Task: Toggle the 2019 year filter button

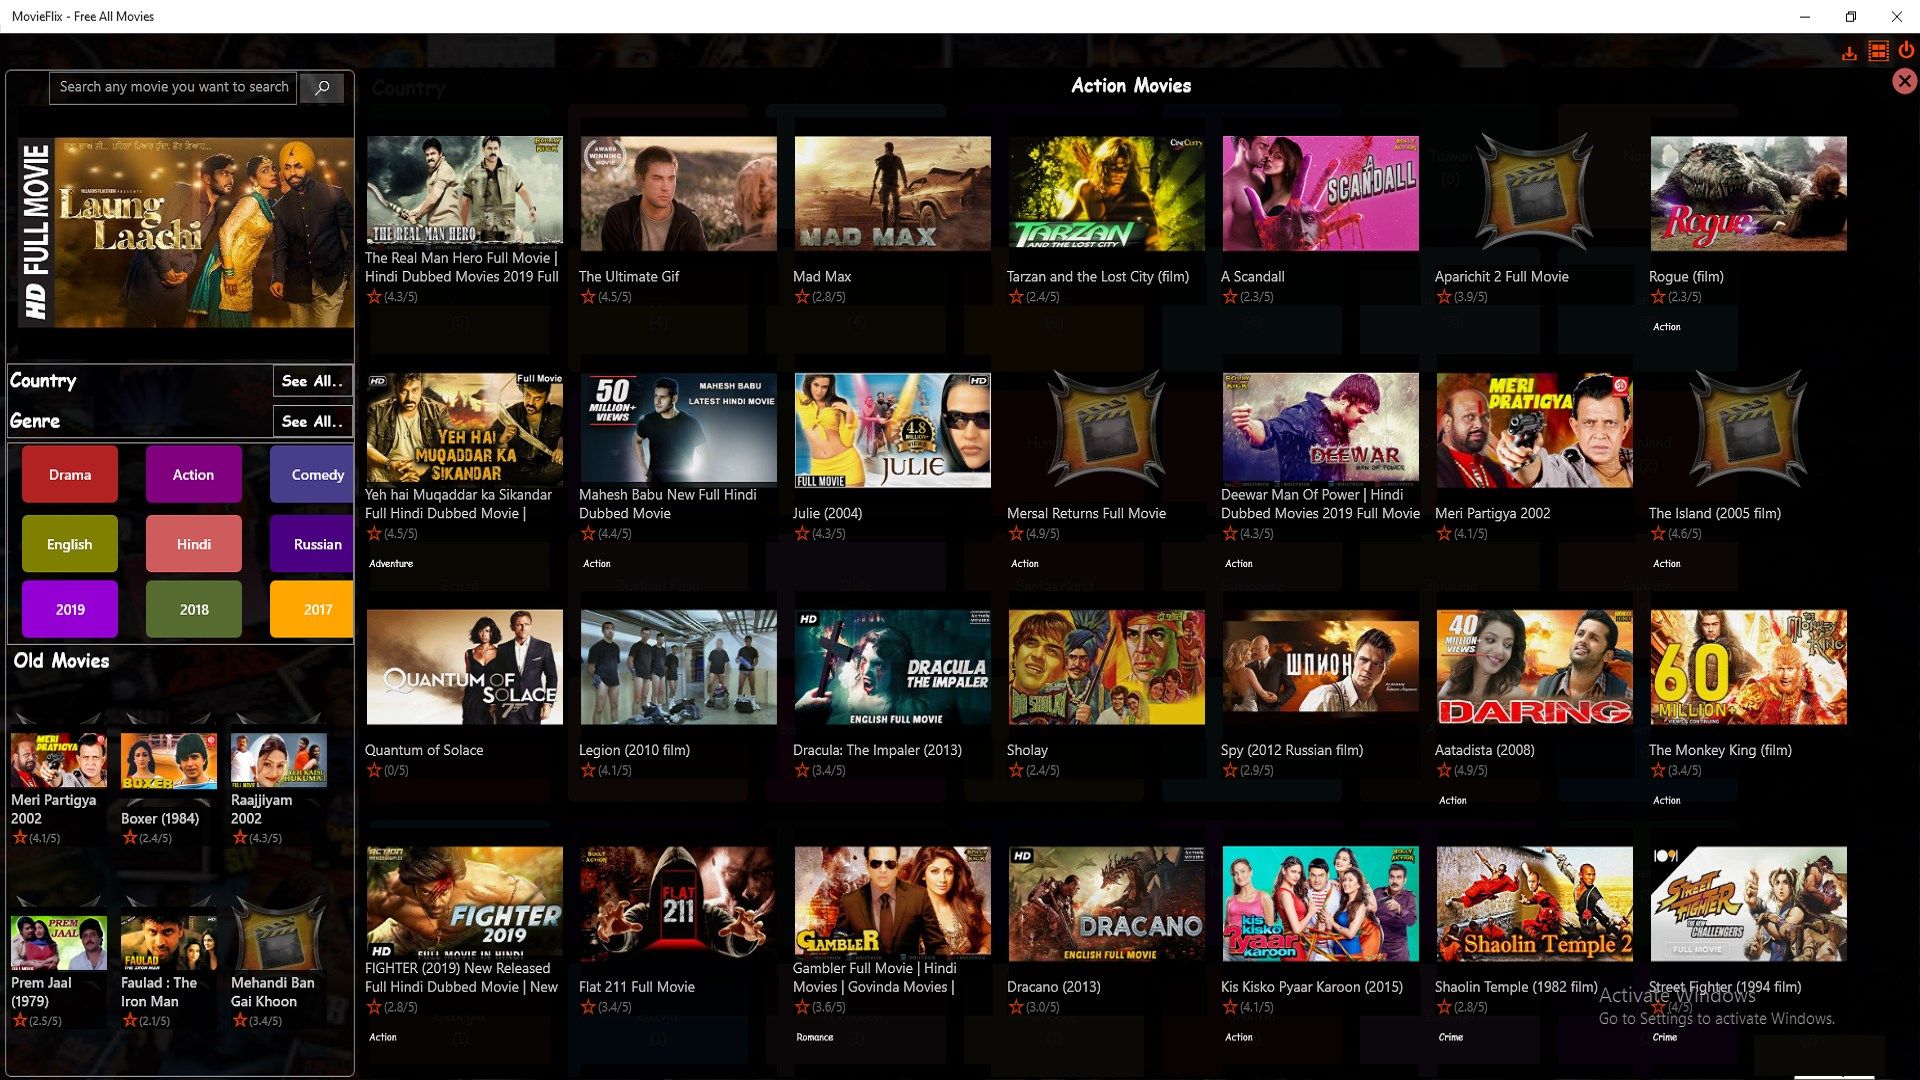Action: [x=69, y=608]
